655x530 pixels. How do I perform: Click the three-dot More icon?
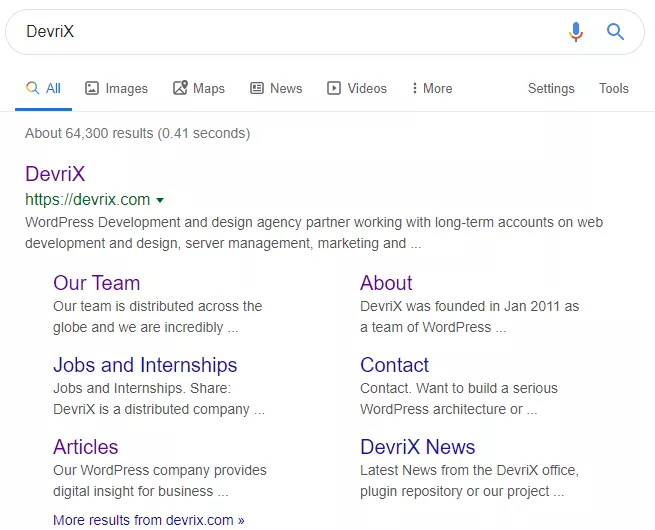[414, 88]
